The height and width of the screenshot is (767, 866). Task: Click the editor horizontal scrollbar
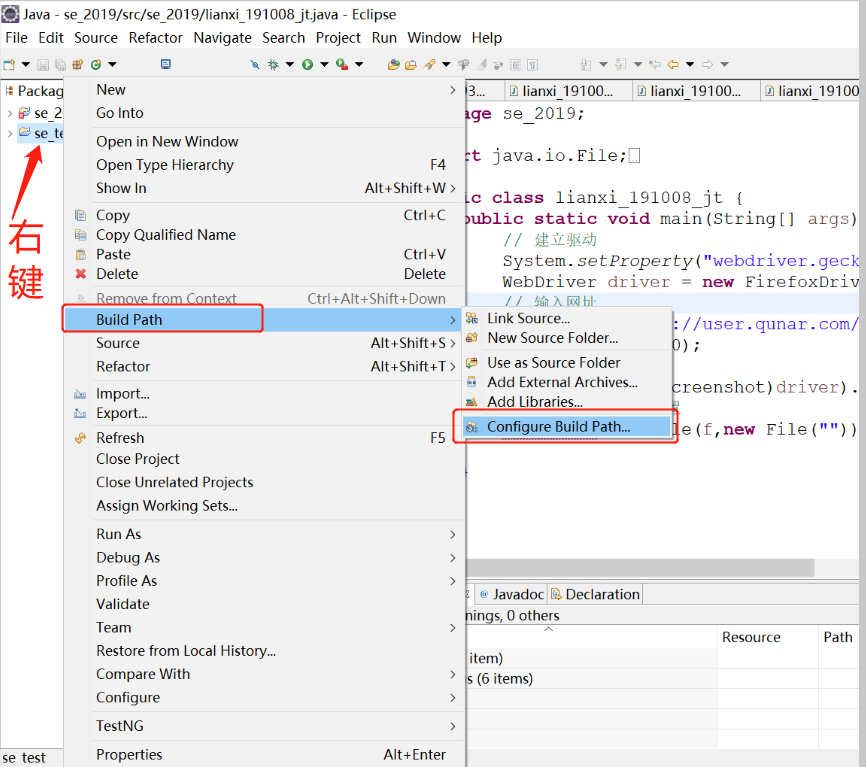pyautogui.click(x=640, y=567)
